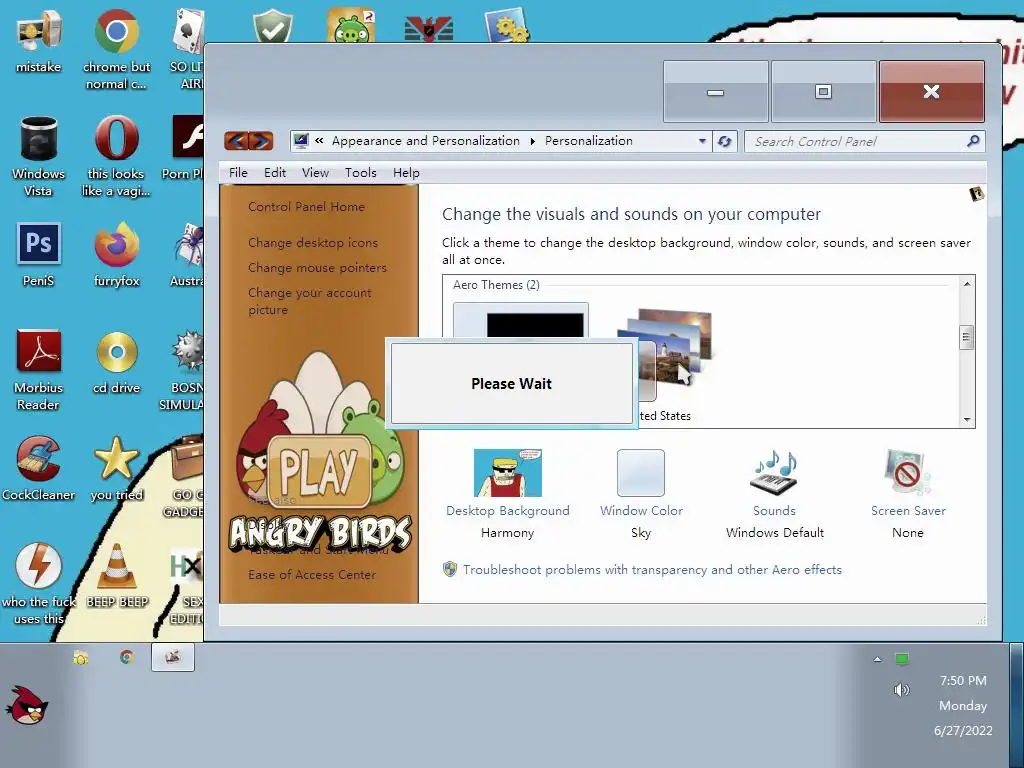This screenshot has width=1024, height=768.
Task: Click the refresh button beside address bar
Action: click(x=724, y=141)
